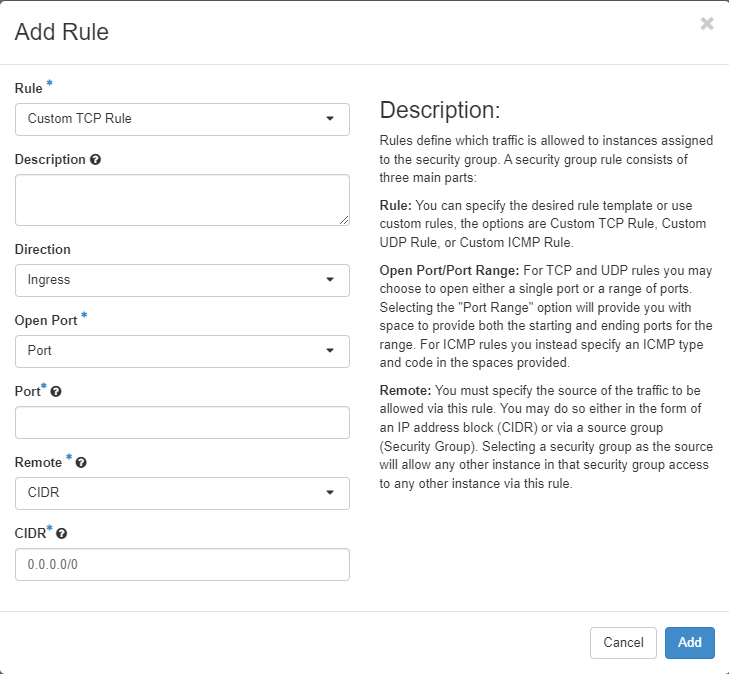Image resolution: width=729 pixels, height=674 pixels.
Task: Click the blue Add button
Action: point(689,643)
